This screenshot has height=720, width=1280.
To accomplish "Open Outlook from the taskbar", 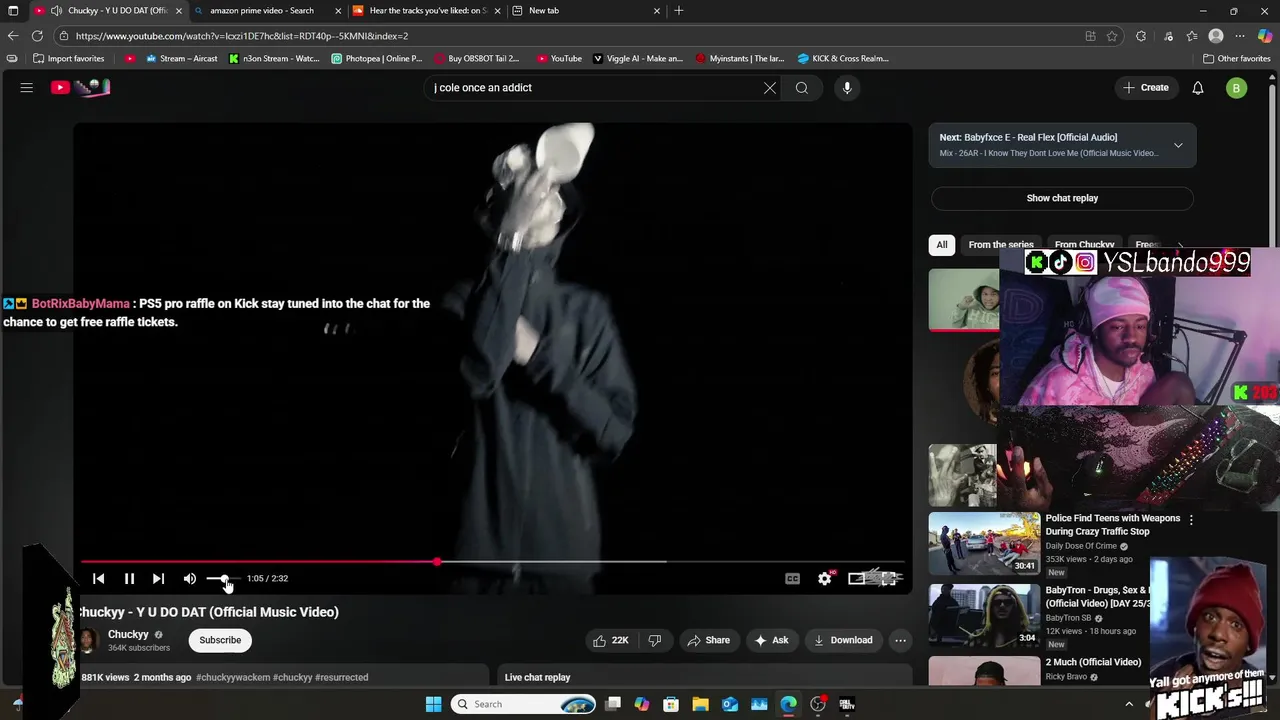I will tap(730, 704).
